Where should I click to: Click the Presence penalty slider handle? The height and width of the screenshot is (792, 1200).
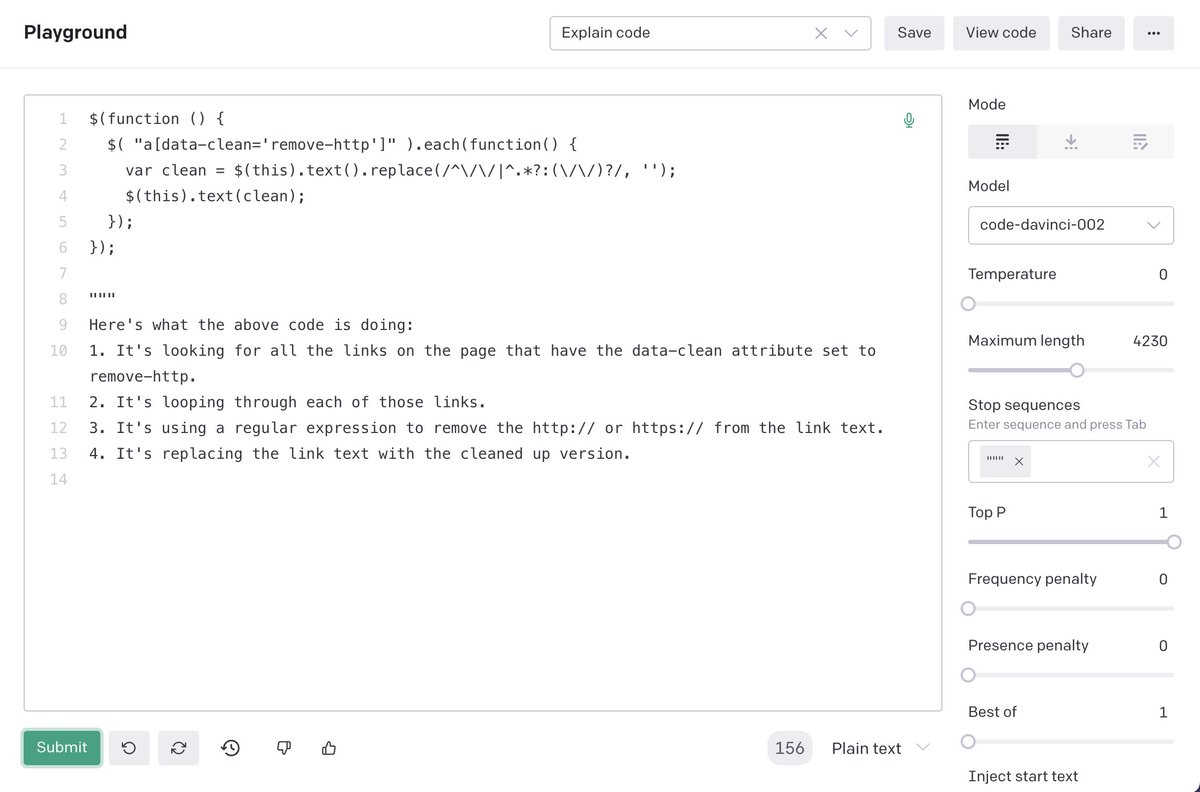coord(968,675)
